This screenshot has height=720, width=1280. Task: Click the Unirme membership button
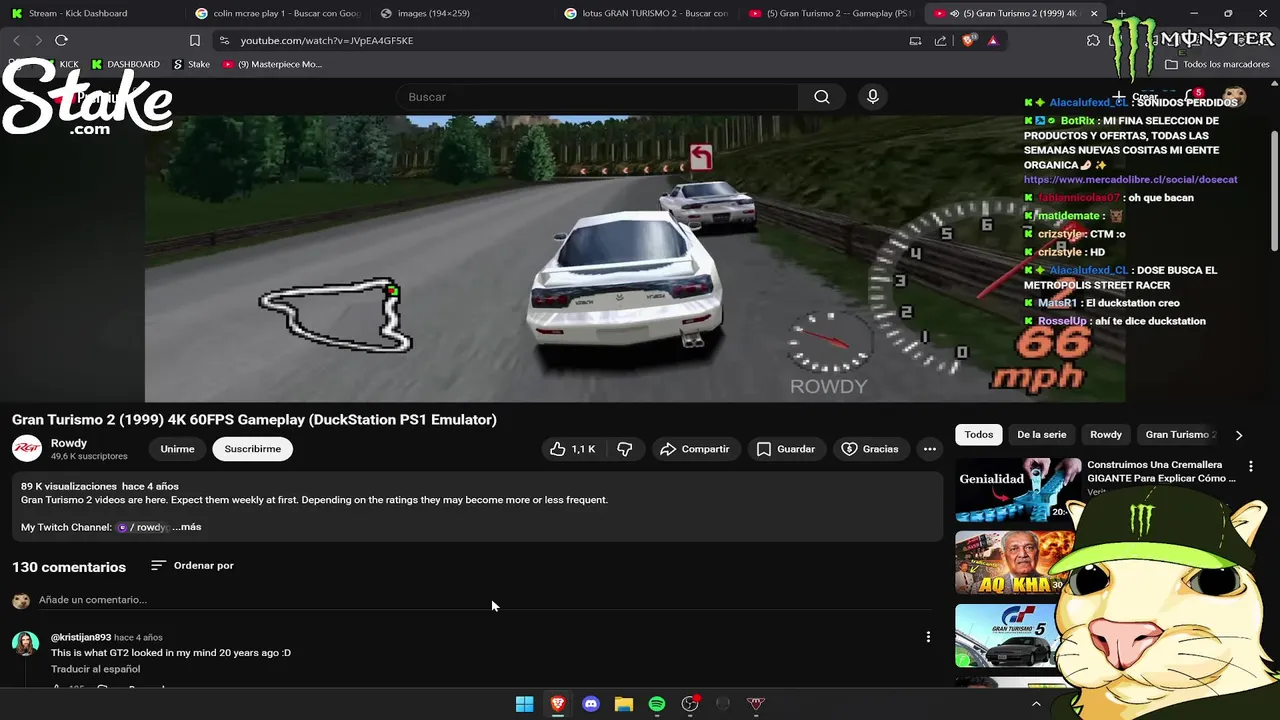click(x=177, y=449)
